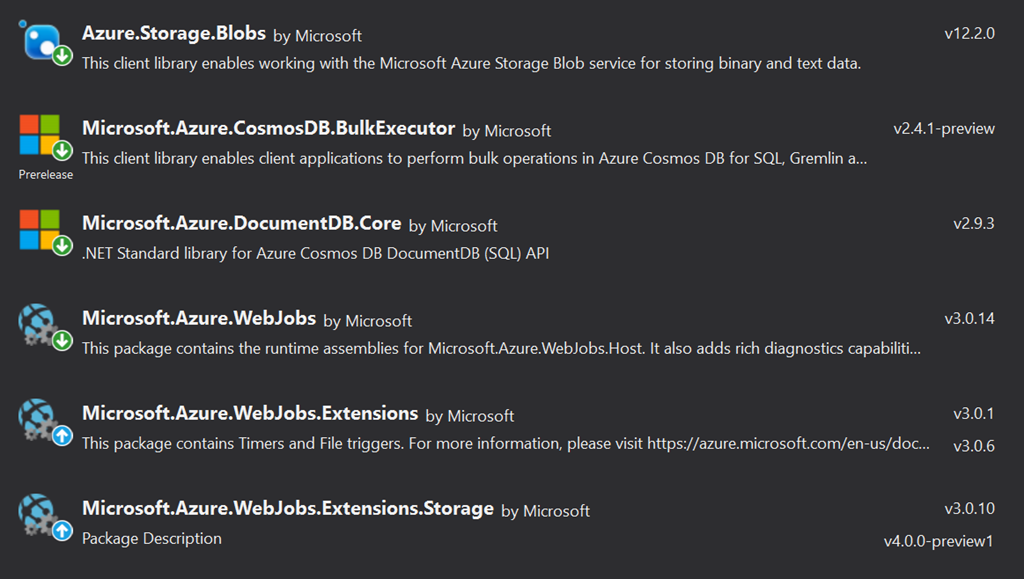Screen dimensions: 1024x579
Task: Click the v2.4.1-preview version label
Action: [x=944, y=128]
